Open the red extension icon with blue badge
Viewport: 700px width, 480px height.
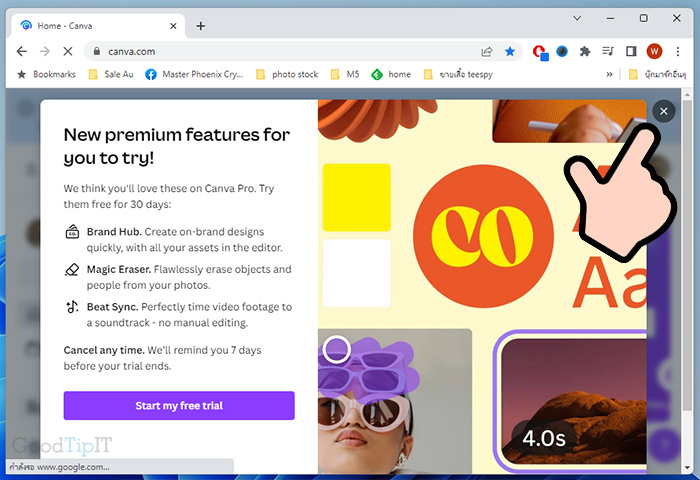[x=540, y=52]
